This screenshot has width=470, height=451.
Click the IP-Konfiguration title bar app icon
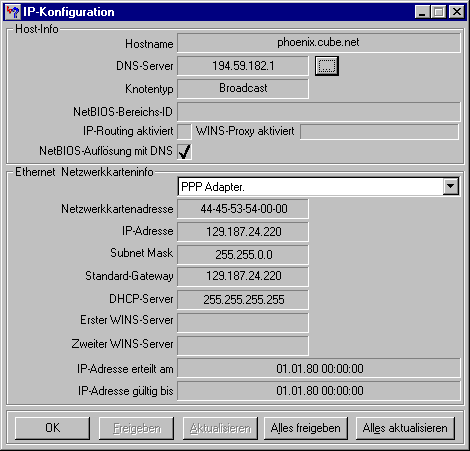tap(13, 12)
